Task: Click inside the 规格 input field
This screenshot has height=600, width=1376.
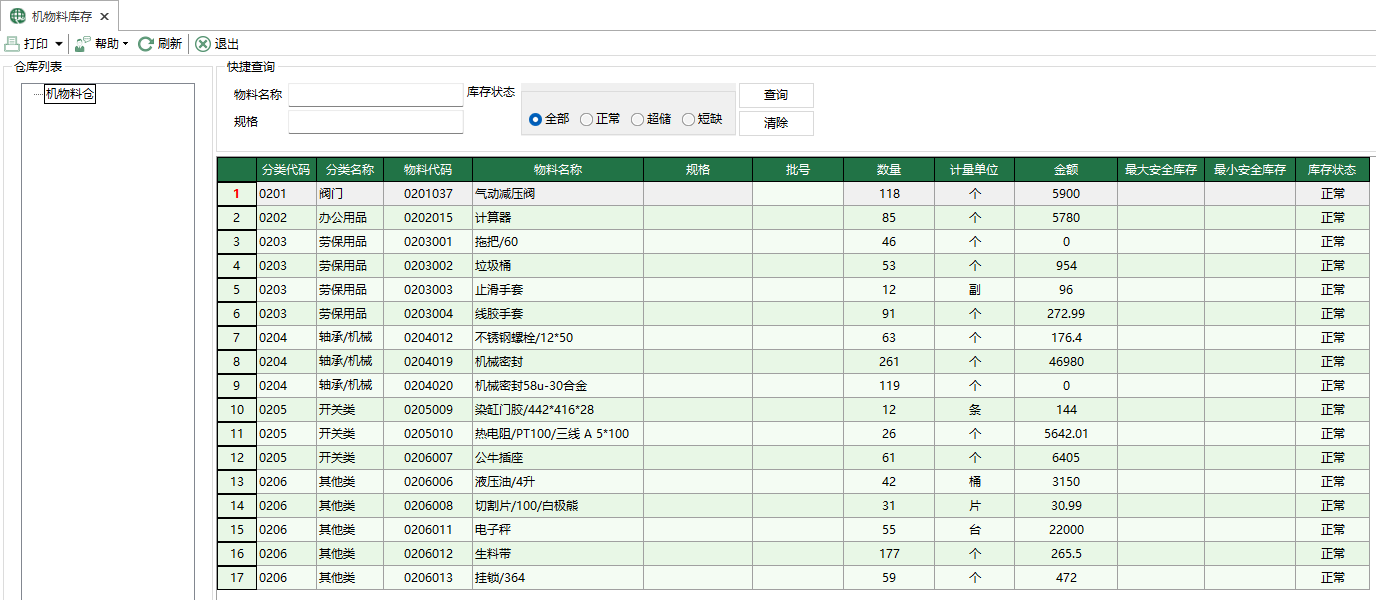Action: coord(375,121)
